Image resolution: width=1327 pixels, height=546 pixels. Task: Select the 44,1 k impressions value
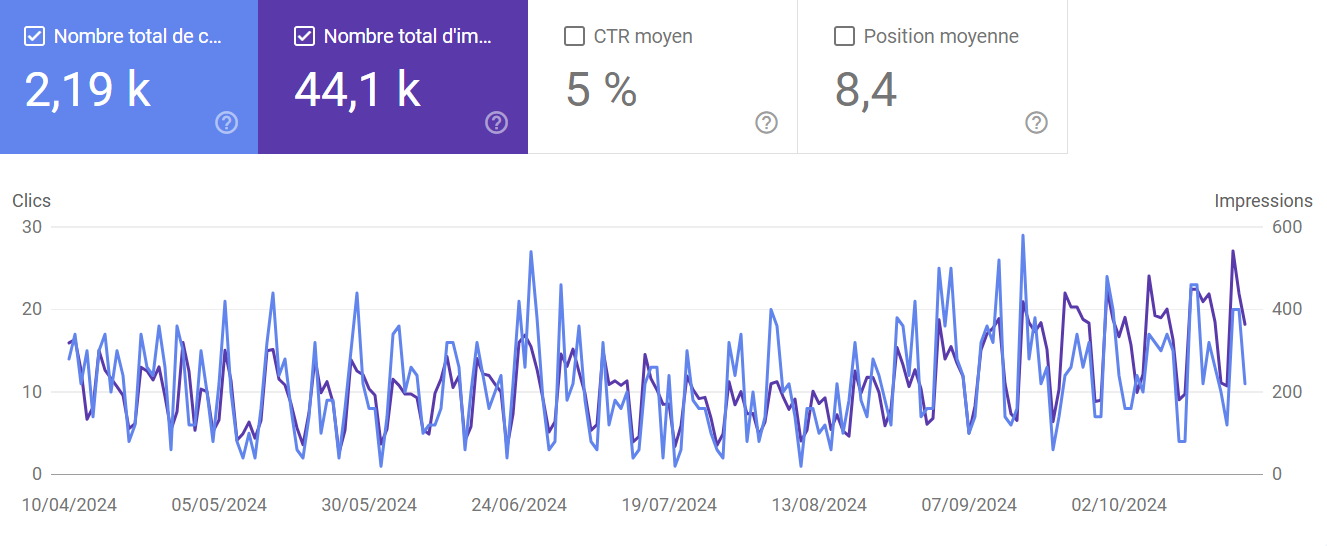tap(357, 90)
